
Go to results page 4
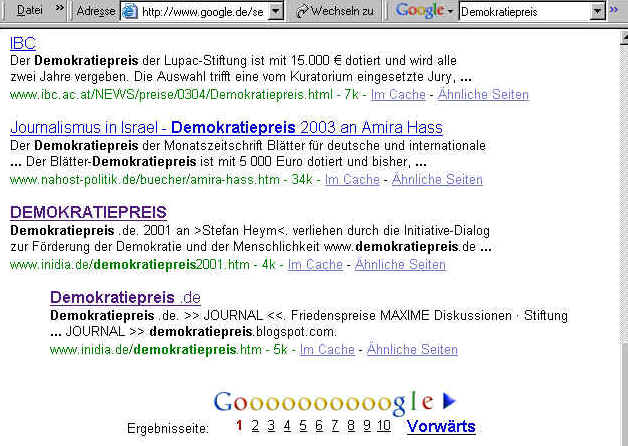287,426
